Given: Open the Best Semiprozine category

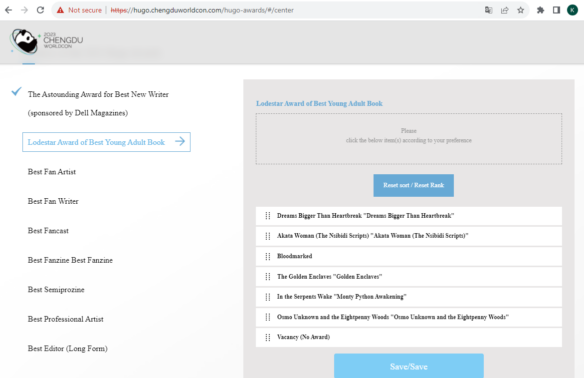Looking at the screenshot, I should 56,289.
